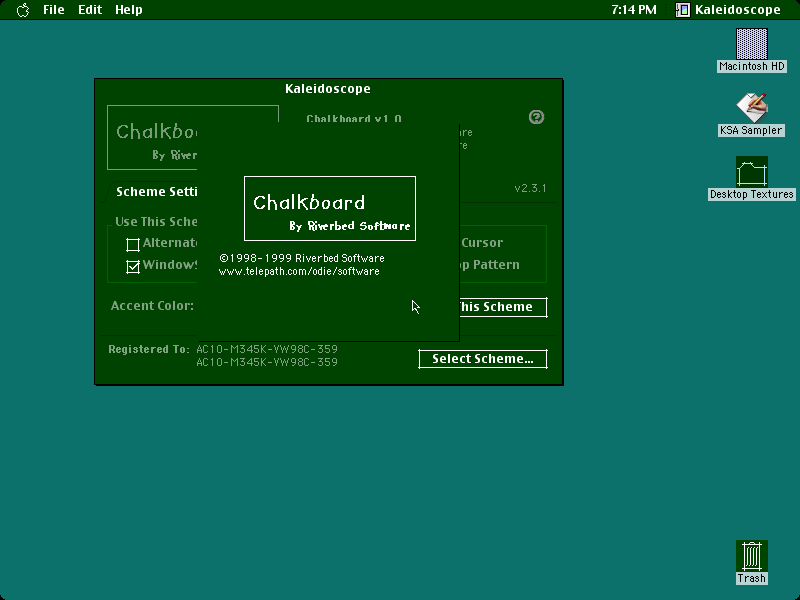
Task: Click the Kaleidoscope window title
Action: pos(328,89)
